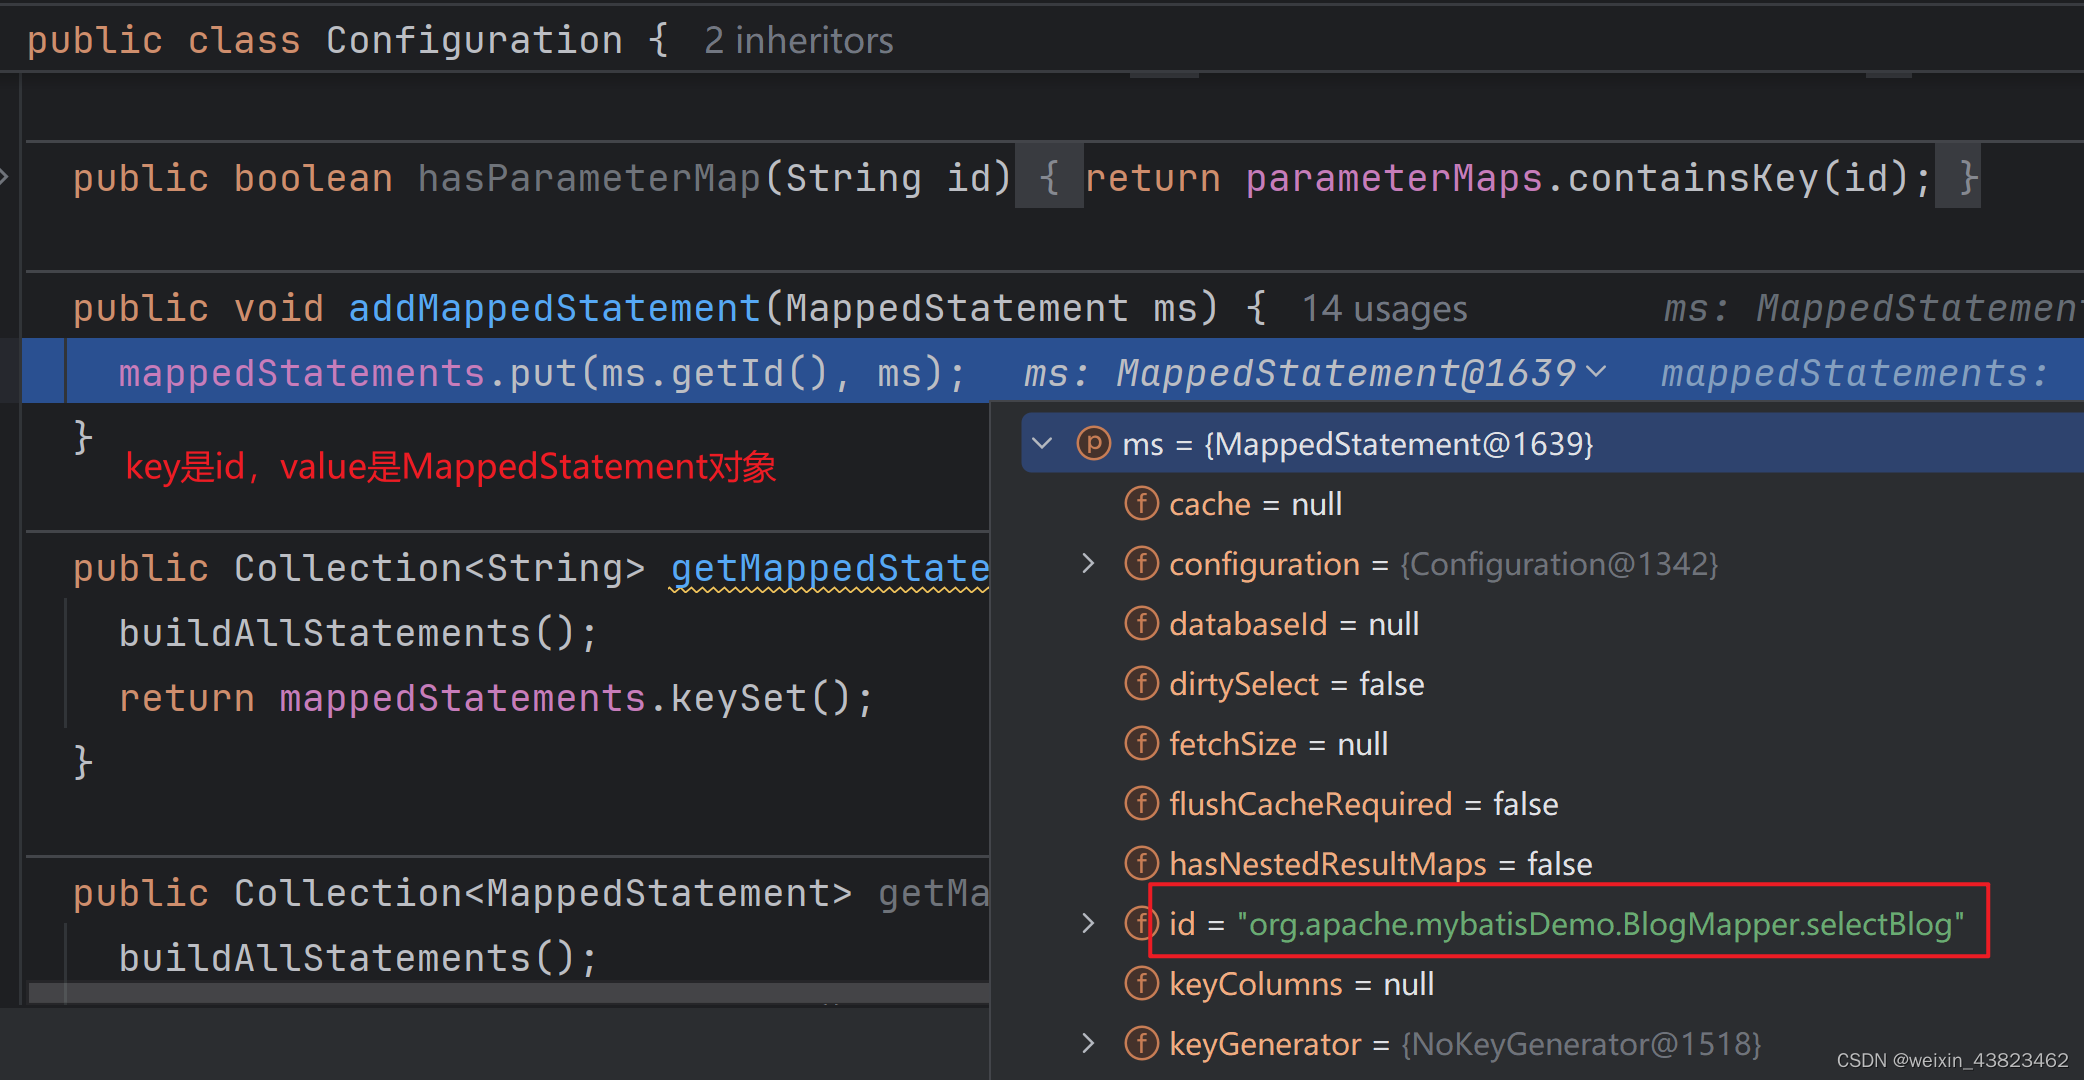This screenshot has width=2084, height=1080.
Task: Click the horizontal scrollbar under the code
Action: coord(508,993)
